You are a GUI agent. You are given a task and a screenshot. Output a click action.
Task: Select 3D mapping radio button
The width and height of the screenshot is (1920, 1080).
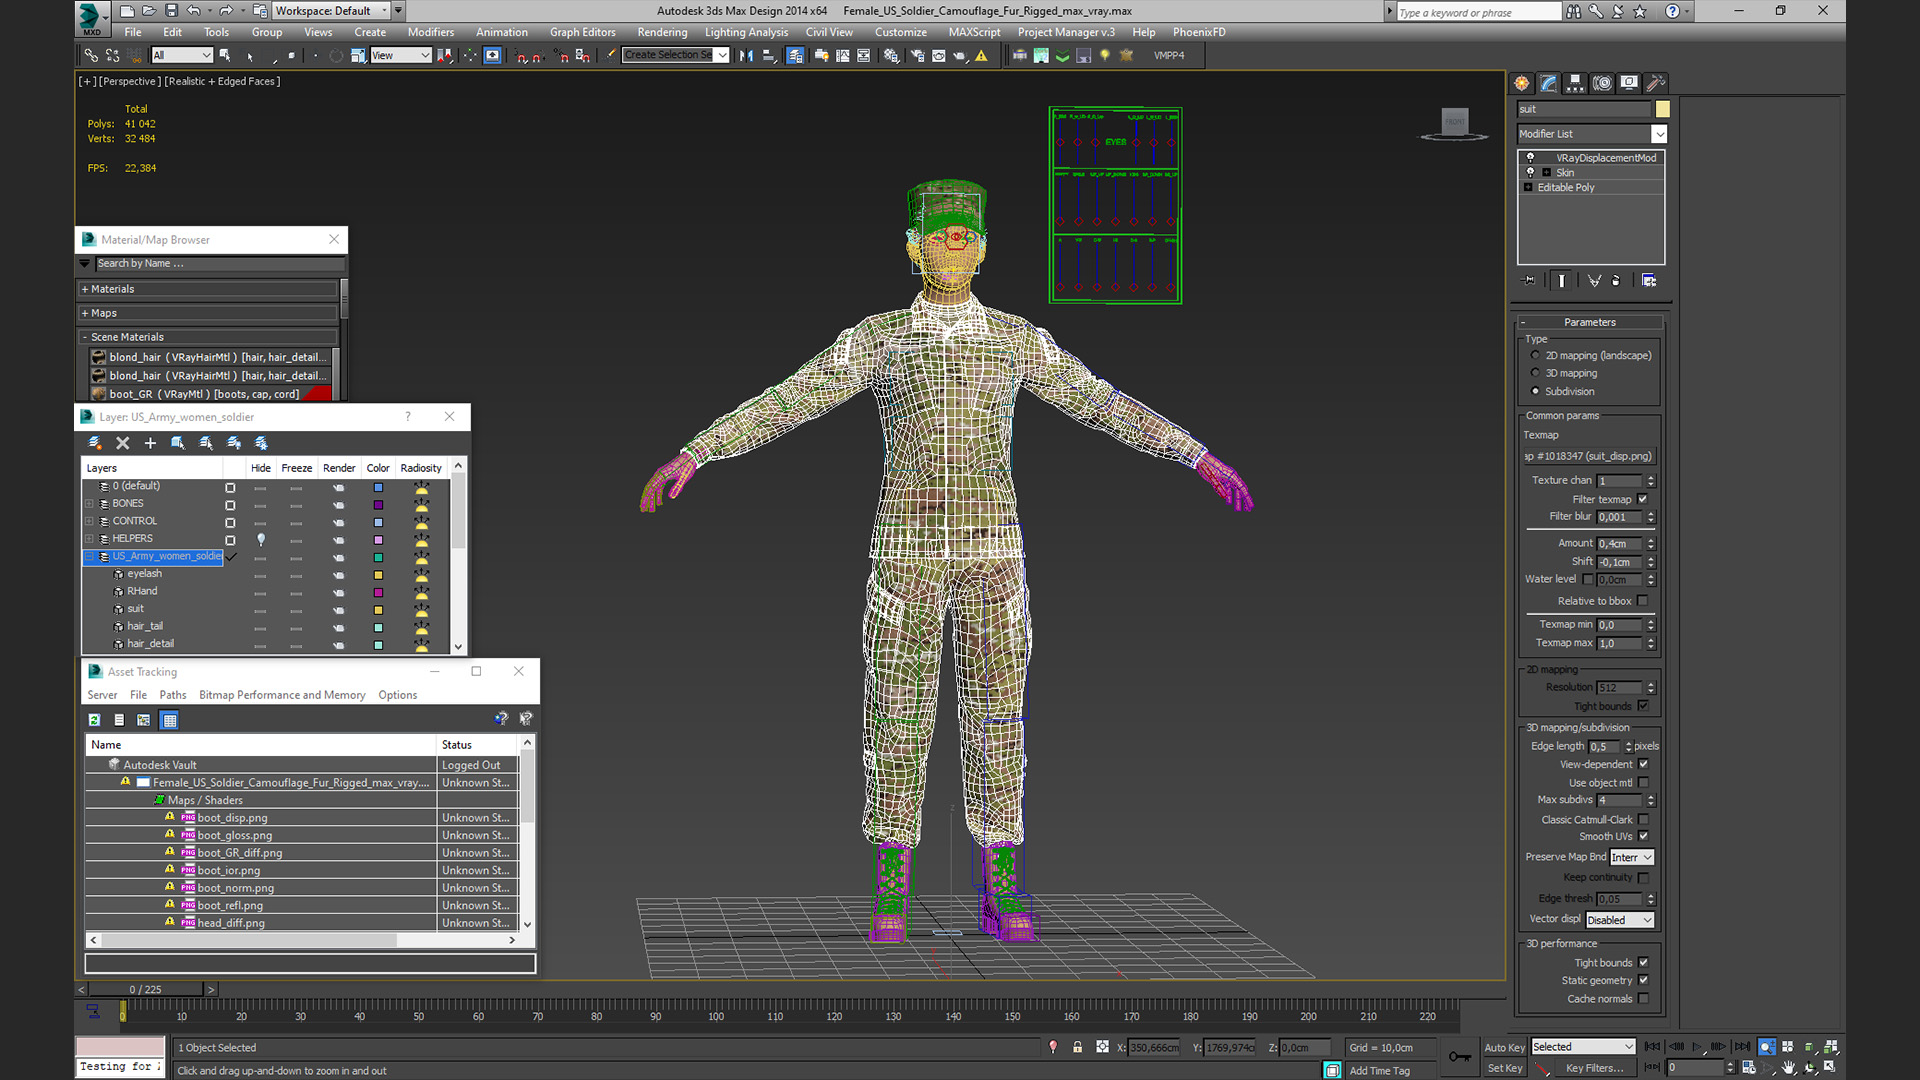pos(1535,373)
